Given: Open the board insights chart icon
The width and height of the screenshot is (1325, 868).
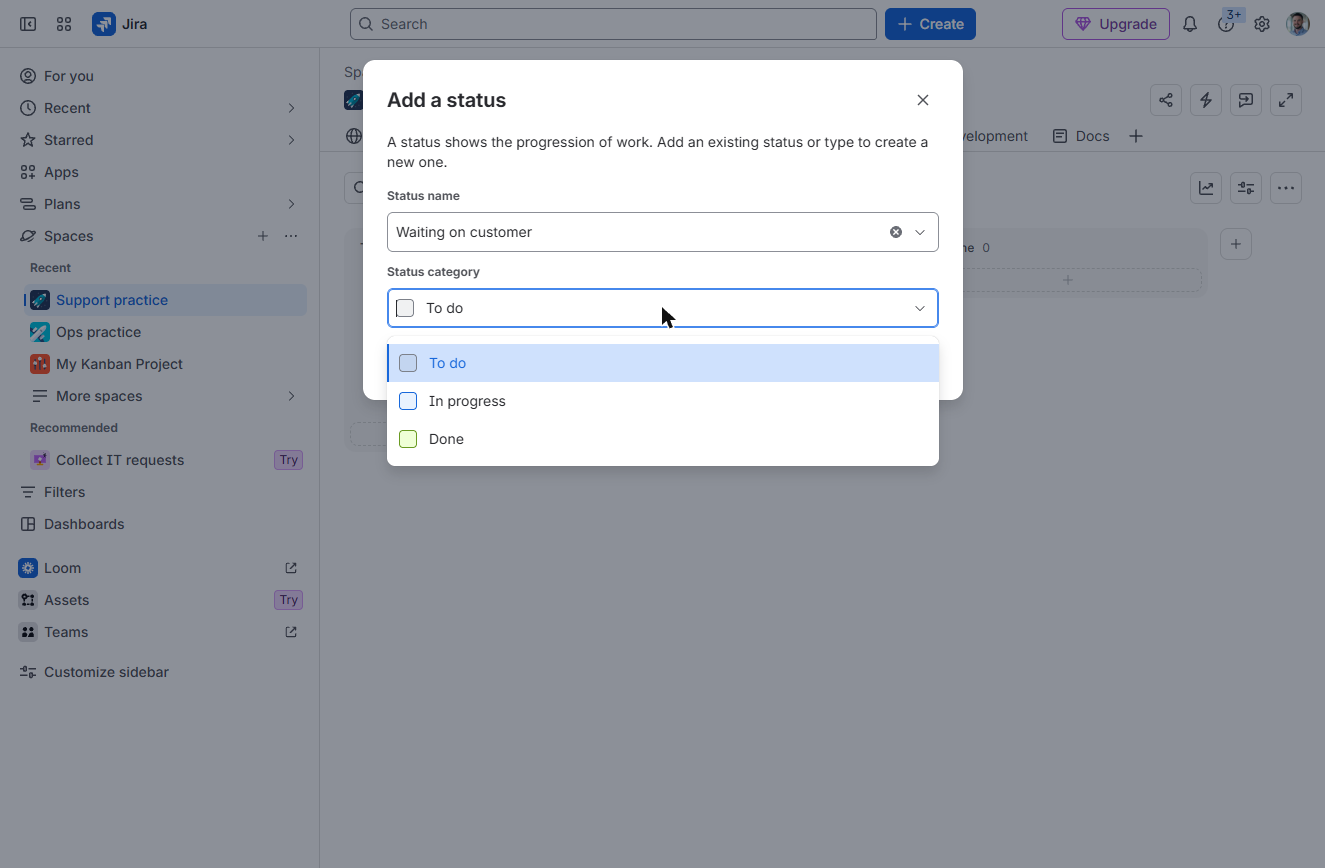Looking at the screenshot, I should pos(1206,188).
